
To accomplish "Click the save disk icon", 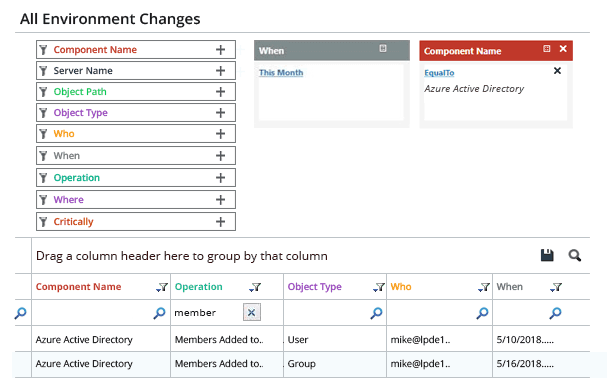I will [547, 255].
